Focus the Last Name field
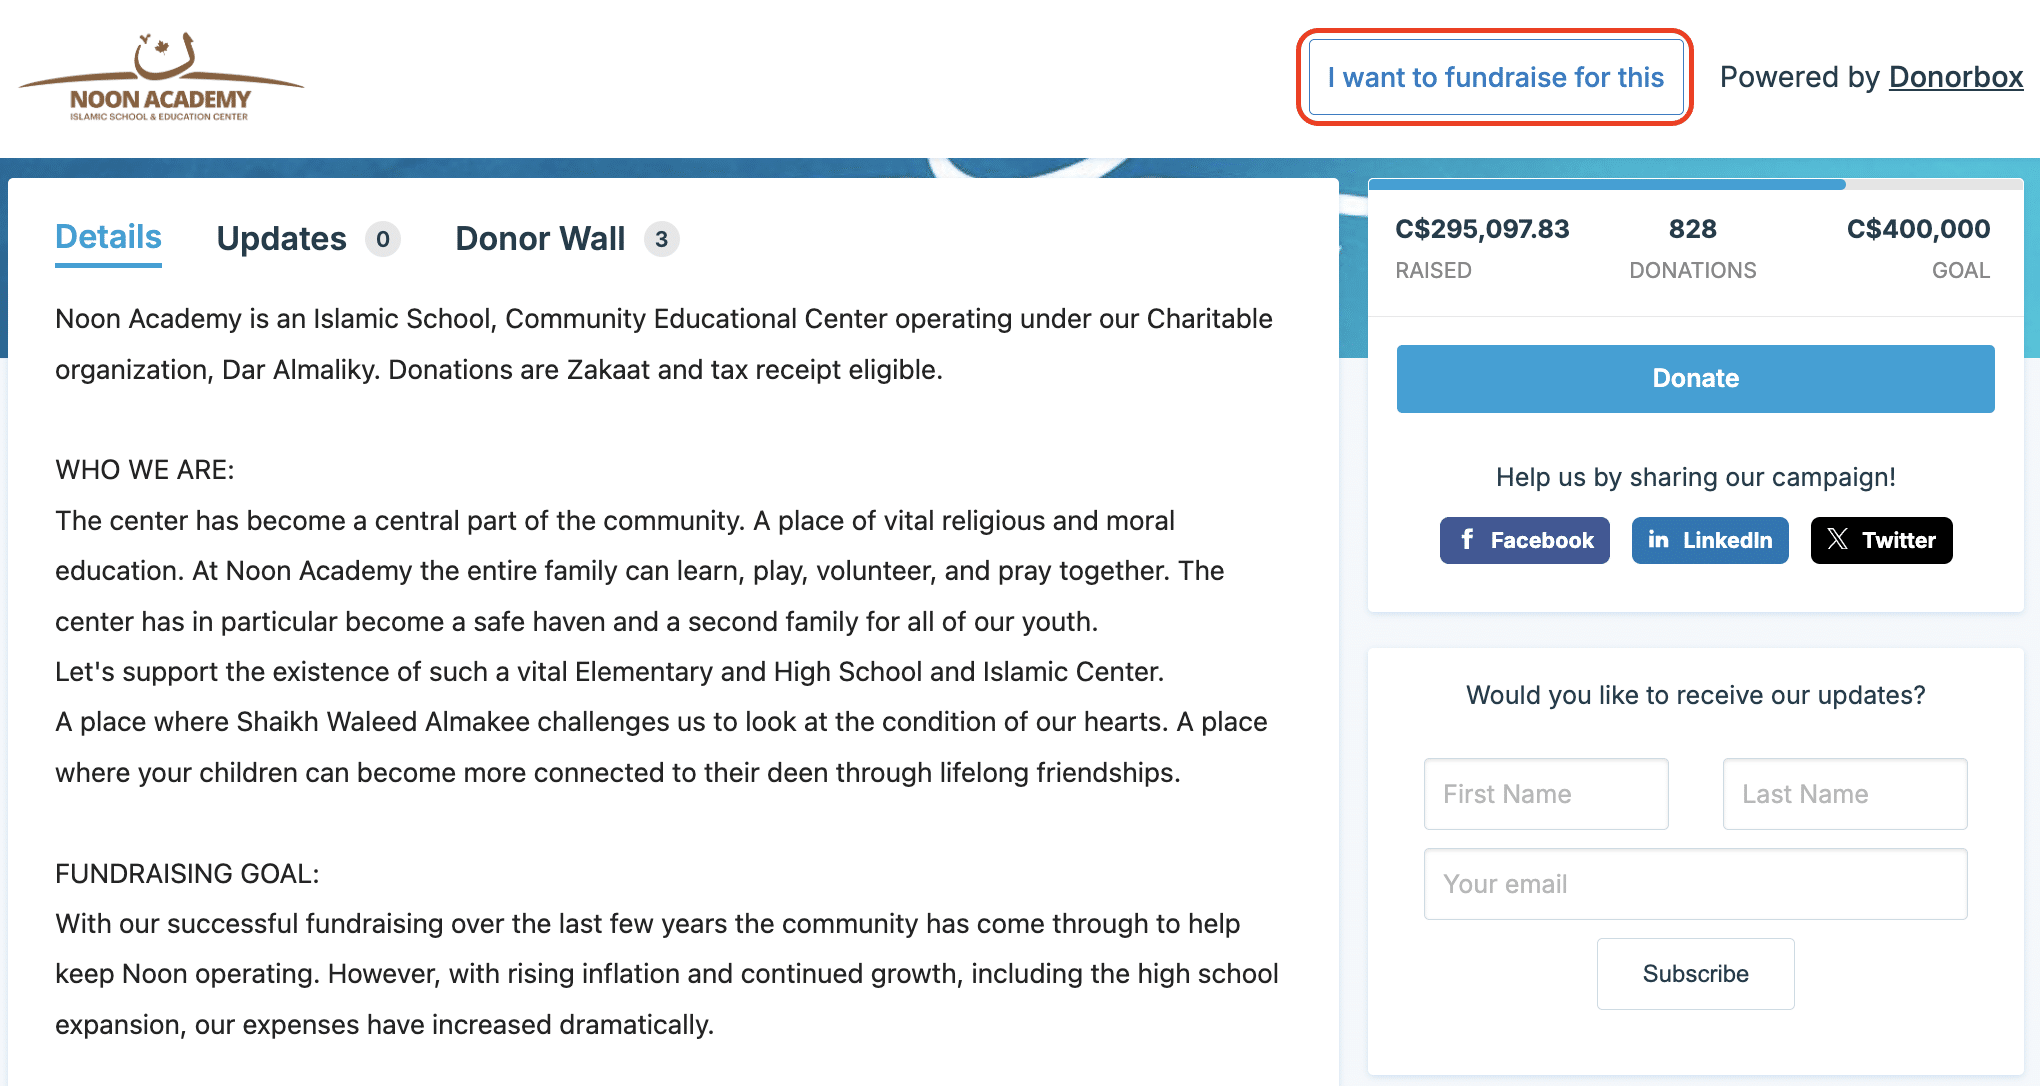 (1844, 794)
